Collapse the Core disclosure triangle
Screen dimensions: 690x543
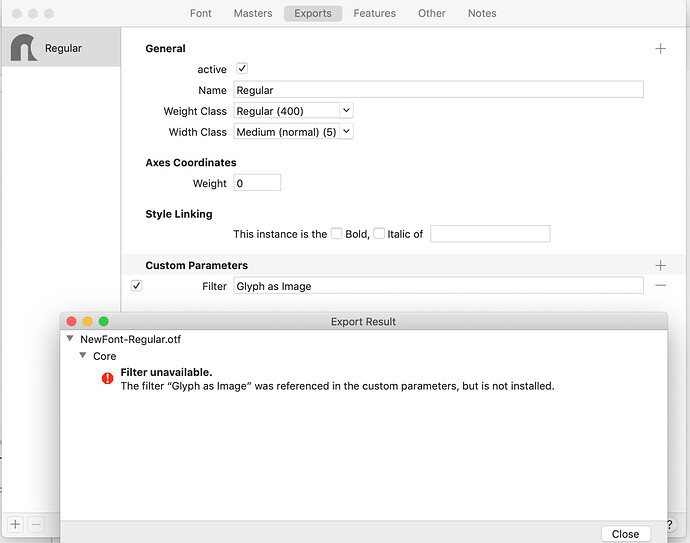pyautogui.click(x=83, y=355)
